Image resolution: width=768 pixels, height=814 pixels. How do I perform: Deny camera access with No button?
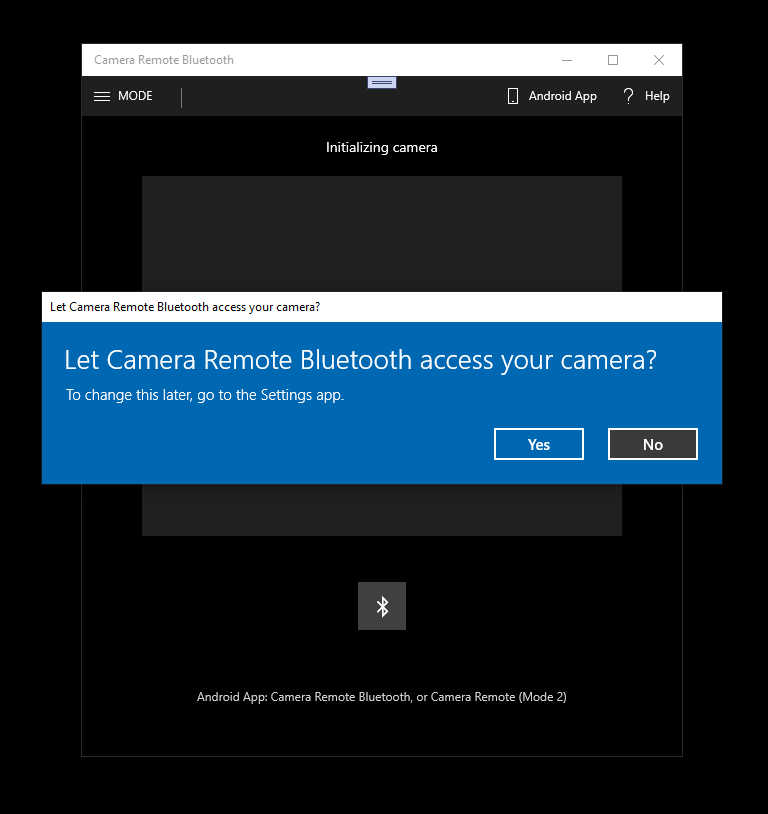(x=653, y=444)
